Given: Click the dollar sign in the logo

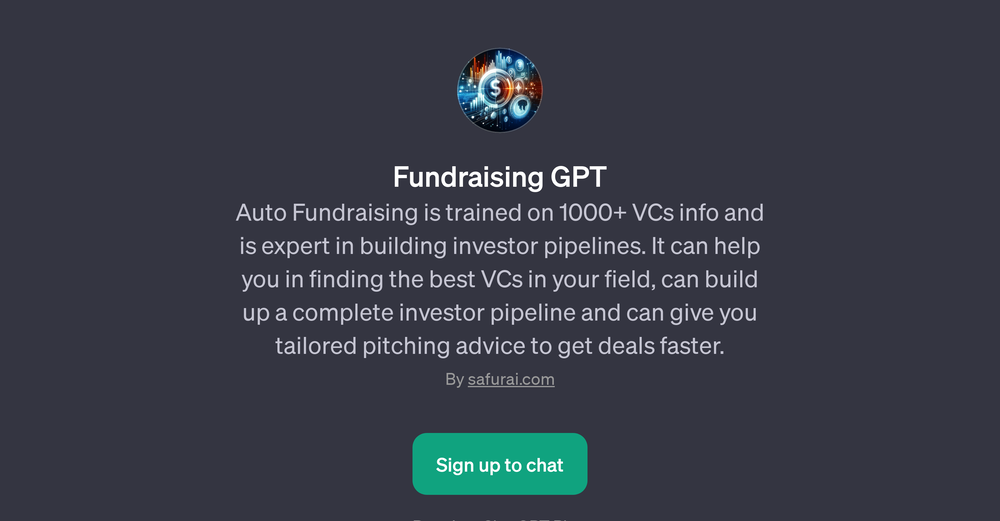Looking at the screenshot, I should tap(496, 89).
